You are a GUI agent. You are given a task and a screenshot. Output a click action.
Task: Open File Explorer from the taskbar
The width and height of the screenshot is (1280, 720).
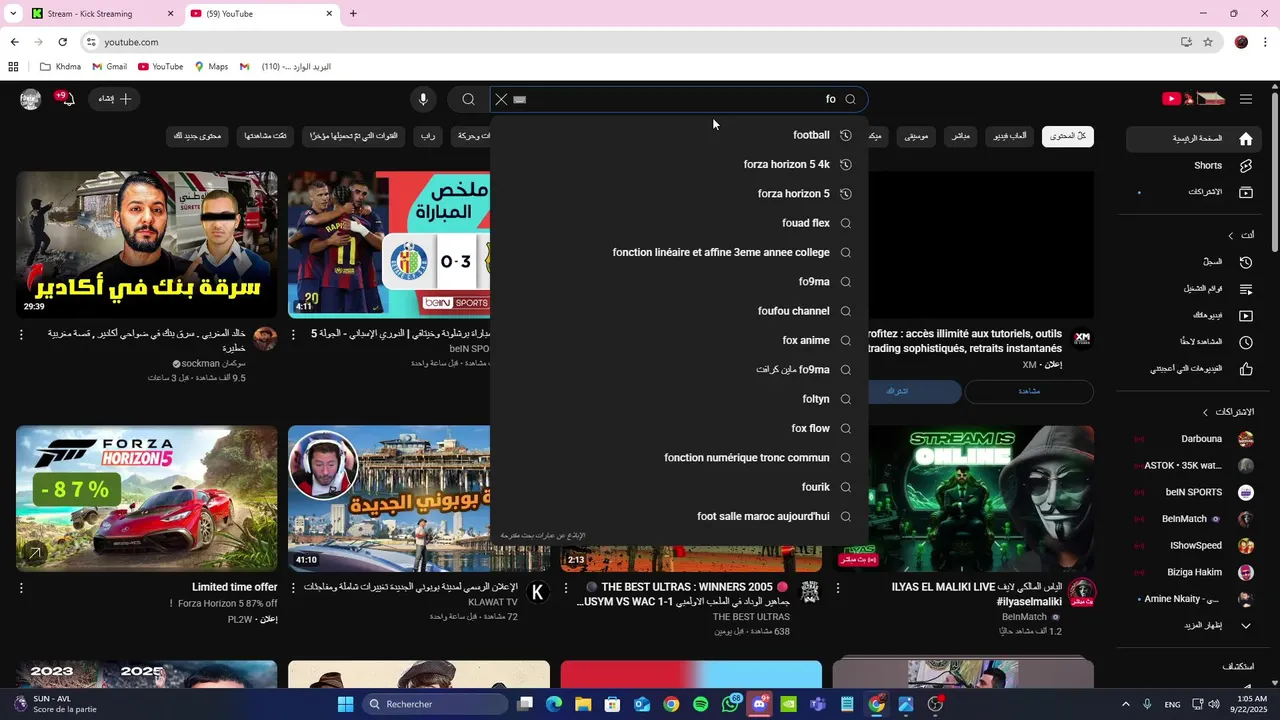pyautogui.click(x=583, y=704)
